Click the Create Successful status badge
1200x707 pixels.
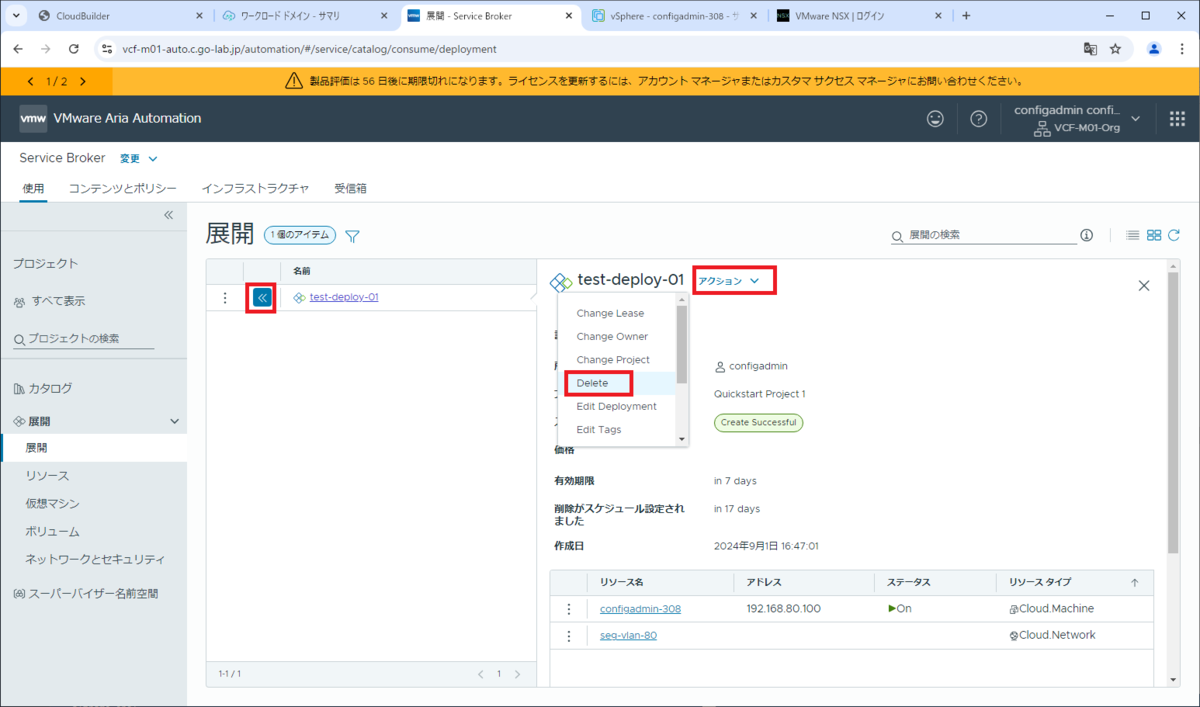point(758,422)
